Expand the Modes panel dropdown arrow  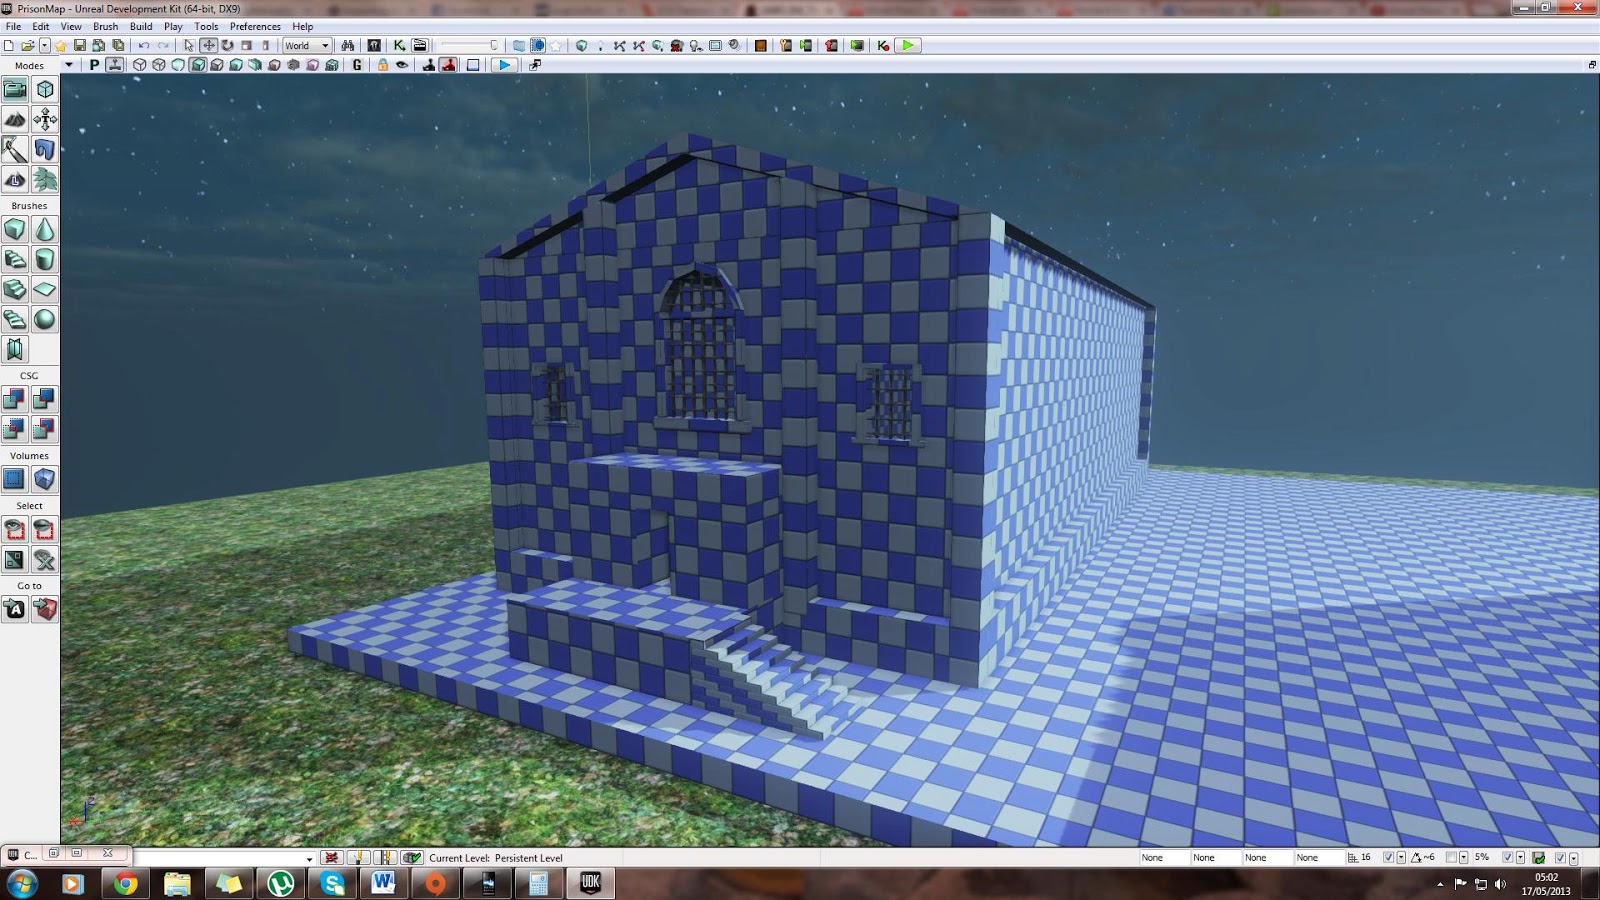(68, 65)
